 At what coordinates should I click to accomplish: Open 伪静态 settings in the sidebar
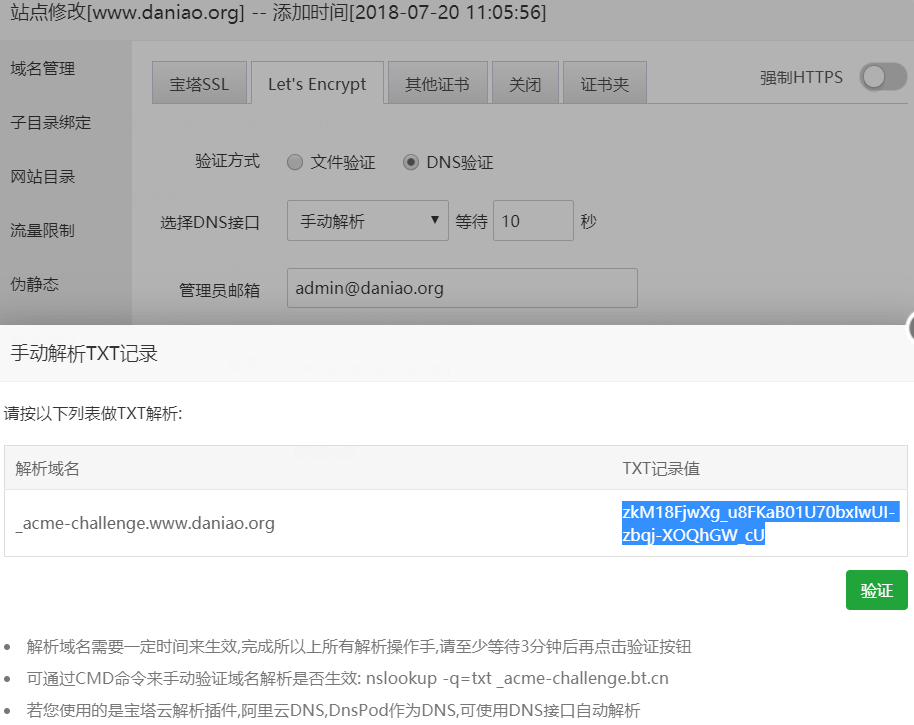[35, 285]
